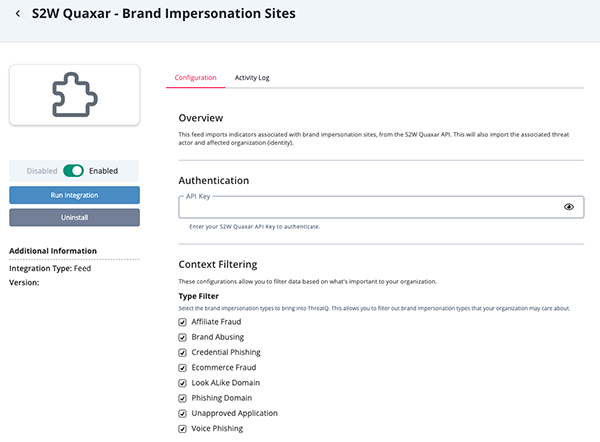Uncheck Phishing Domain checkbox
This screenshot has width=600, height=442.
pos(183,398)
